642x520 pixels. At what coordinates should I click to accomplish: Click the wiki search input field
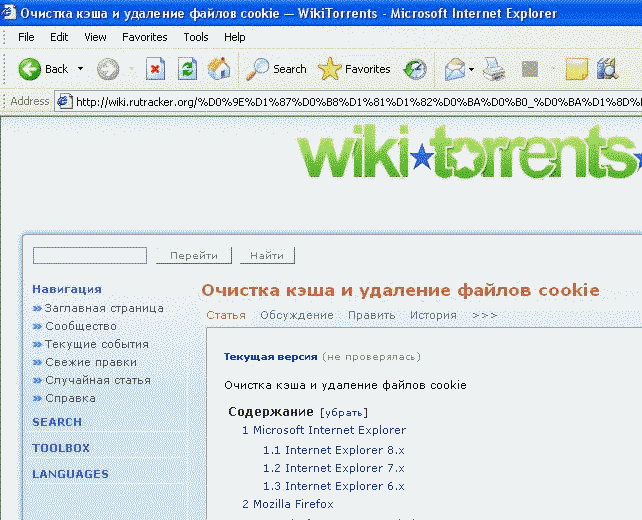pos(89,256)
